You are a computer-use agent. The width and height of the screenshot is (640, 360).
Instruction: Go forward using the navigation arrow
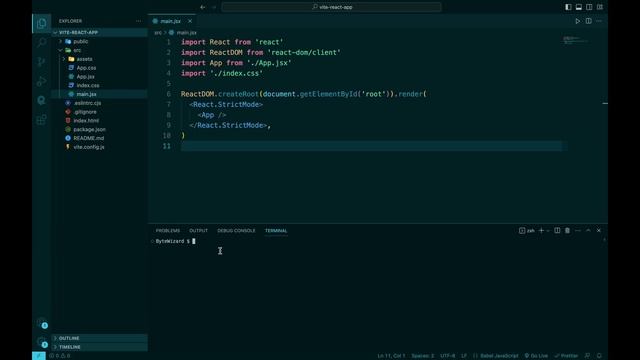click(x=213, y=7)
